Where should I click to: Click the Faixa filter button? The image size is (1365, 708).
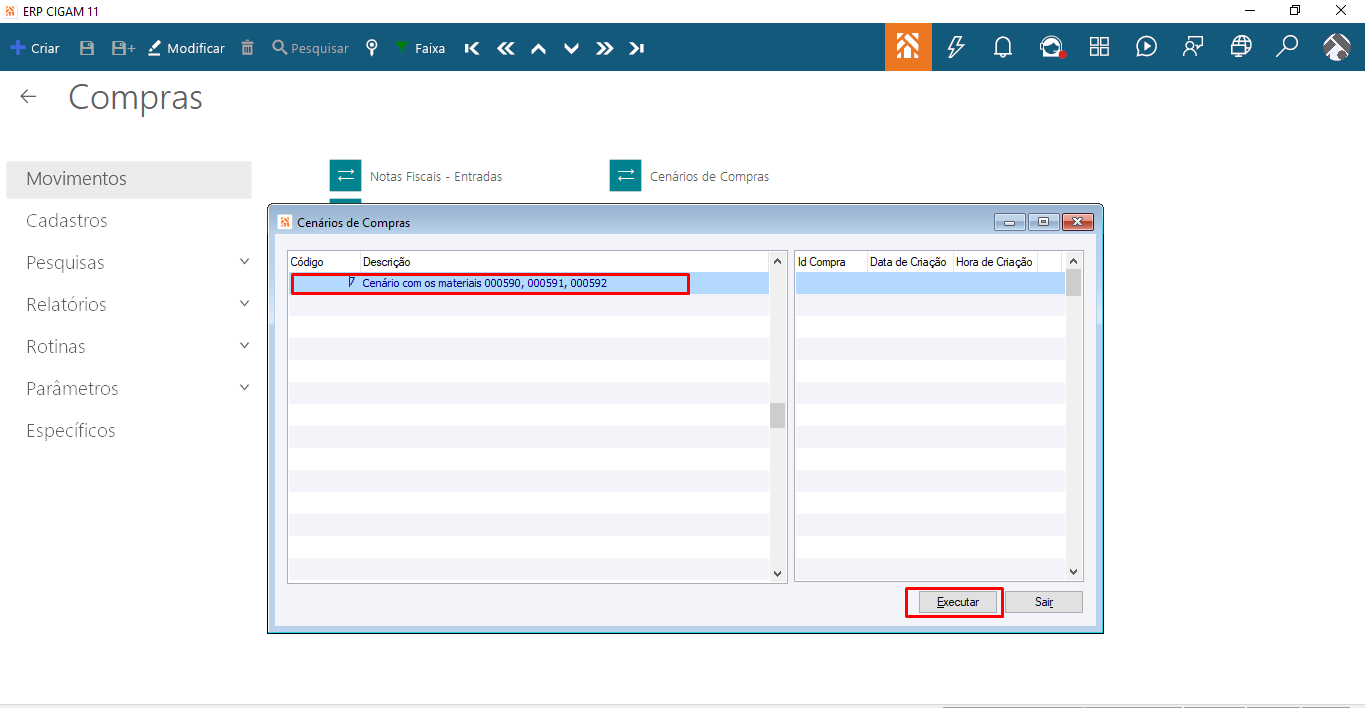(420, 48)
